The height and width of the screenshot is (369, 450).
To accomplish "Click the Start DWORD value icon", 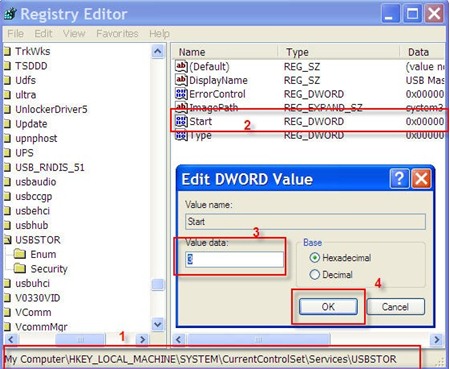I will tap(181, 122).
